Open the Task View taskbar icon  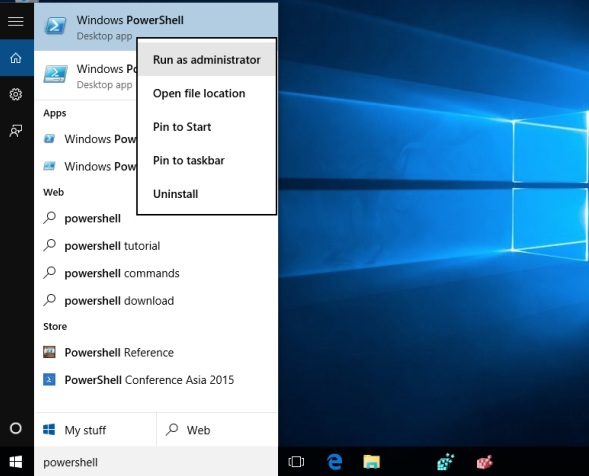296,462
